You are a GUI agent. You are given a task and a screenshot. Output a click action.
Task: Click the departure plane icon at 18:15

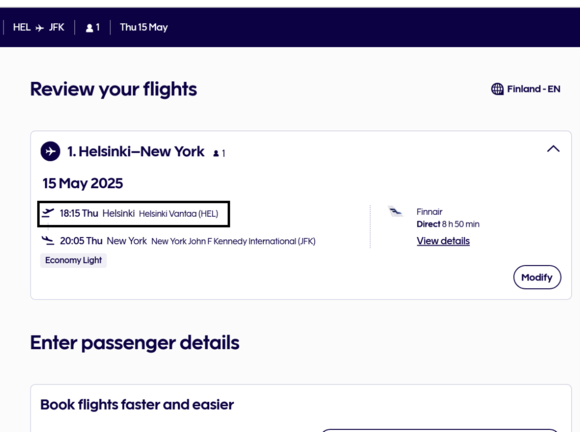coord(48,213)
